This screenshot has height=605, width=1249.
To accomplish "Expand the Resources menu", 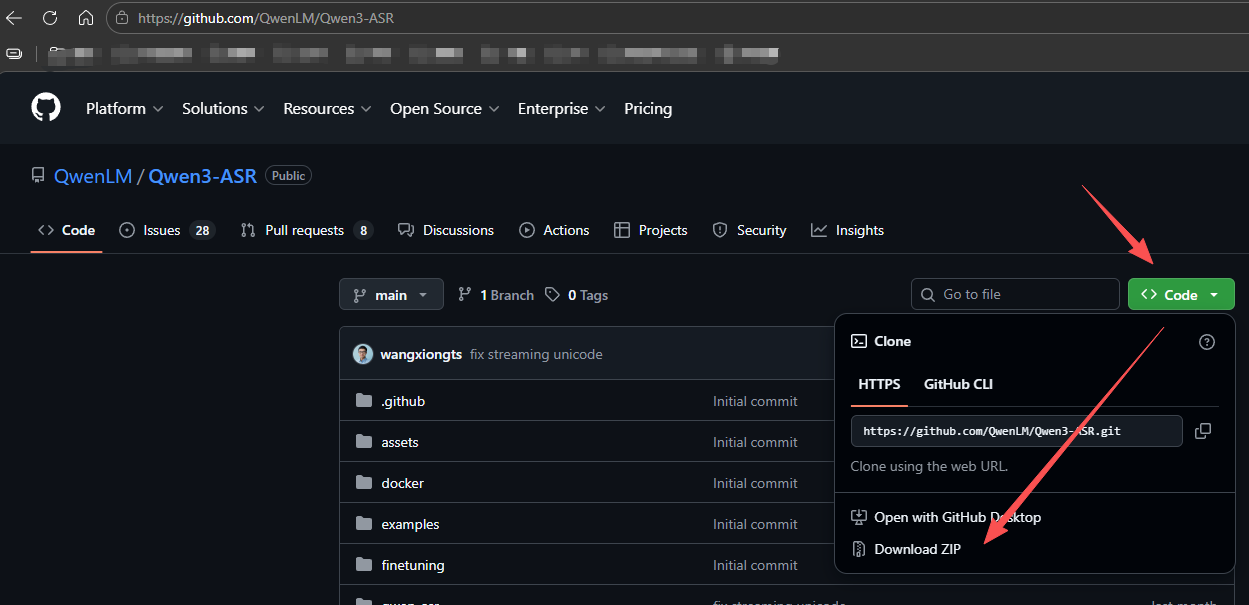I will (x=327, y=108).
